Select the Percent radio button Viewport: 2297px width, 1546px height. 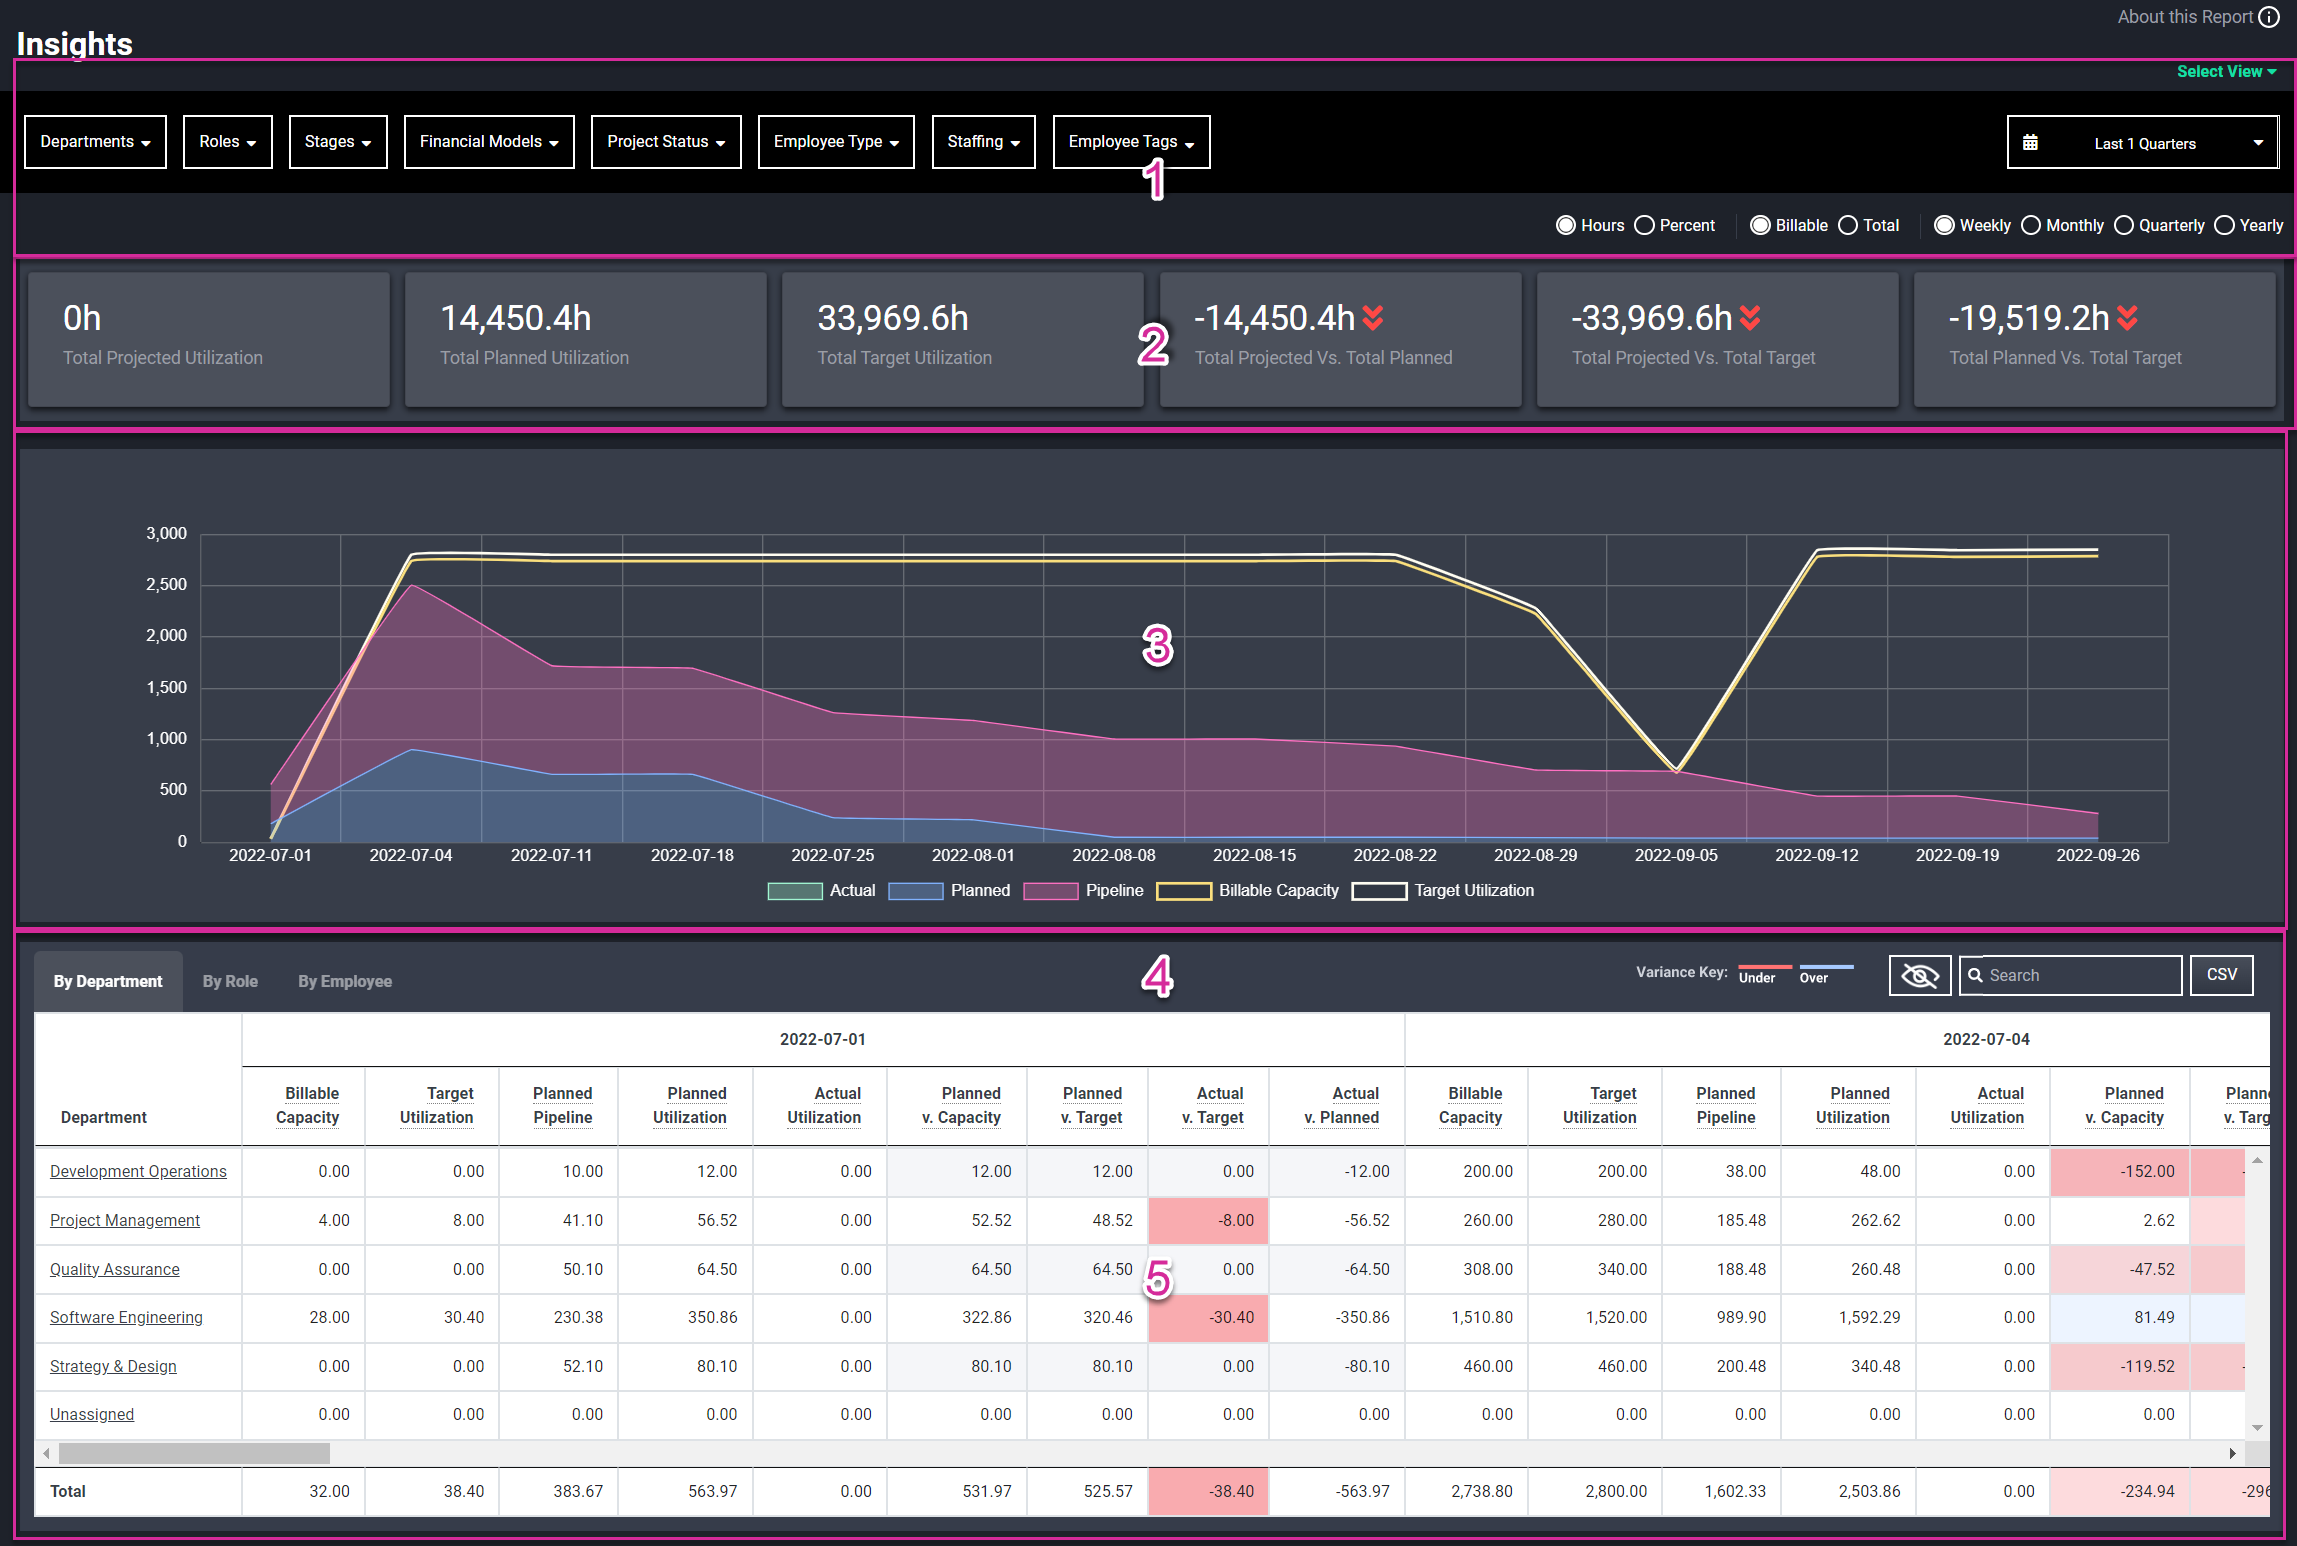(1645, 225)
